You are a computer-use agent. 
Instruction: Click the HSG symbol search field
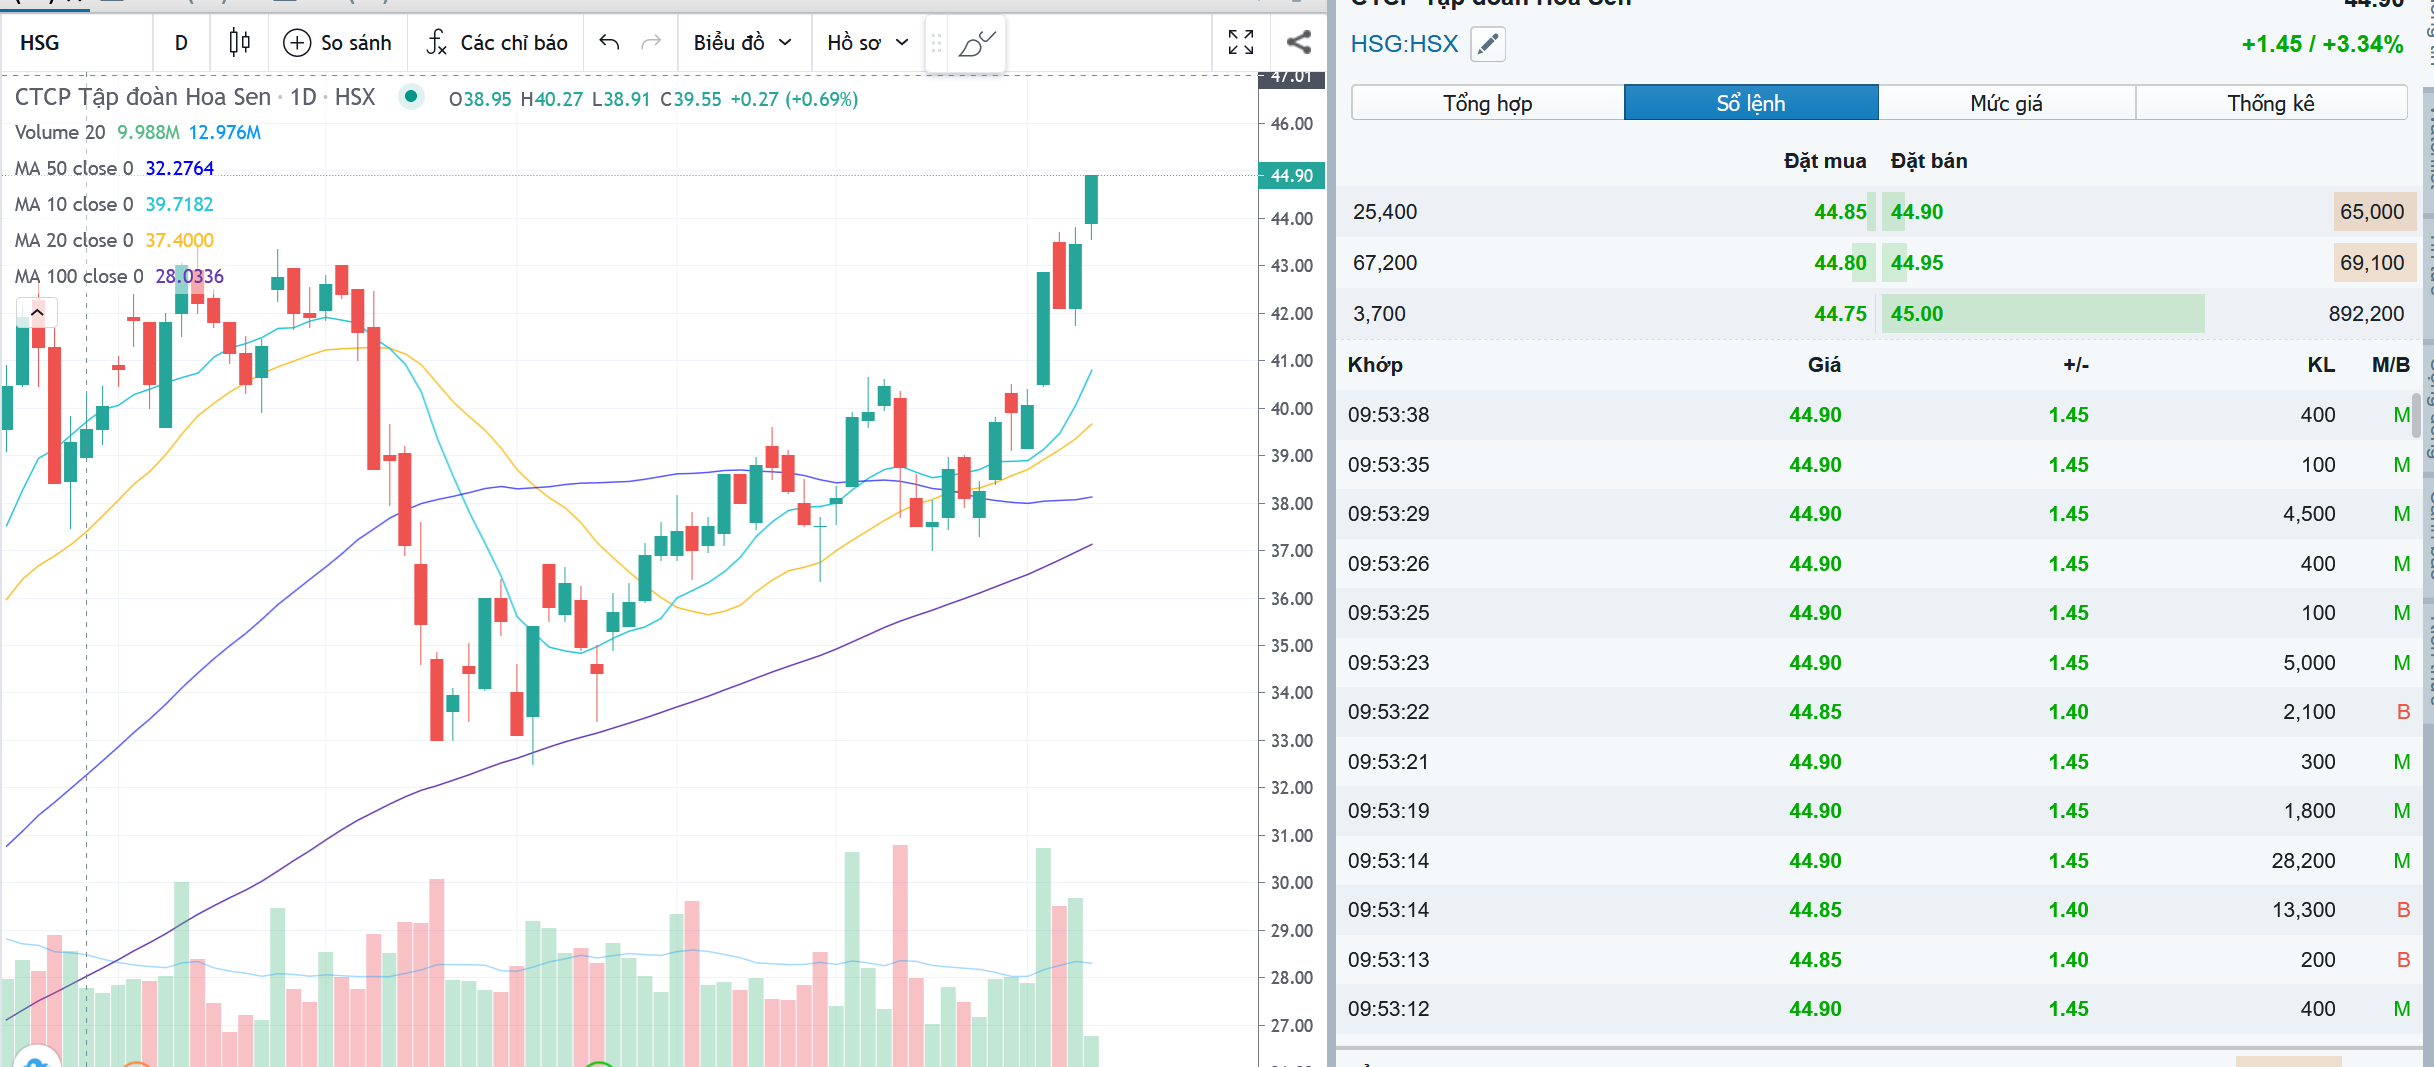coord(78,43)
